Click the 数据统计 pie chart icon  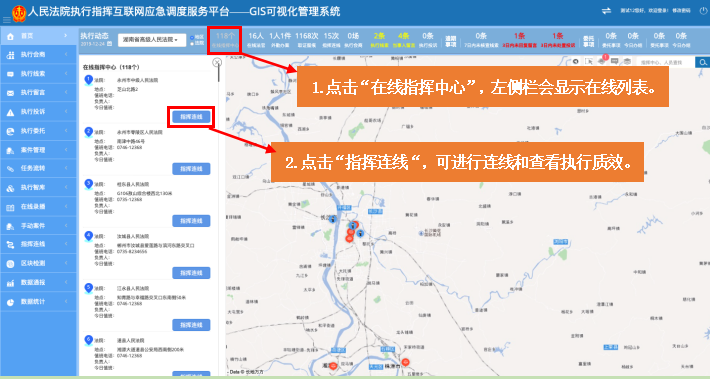click(10, 302)
